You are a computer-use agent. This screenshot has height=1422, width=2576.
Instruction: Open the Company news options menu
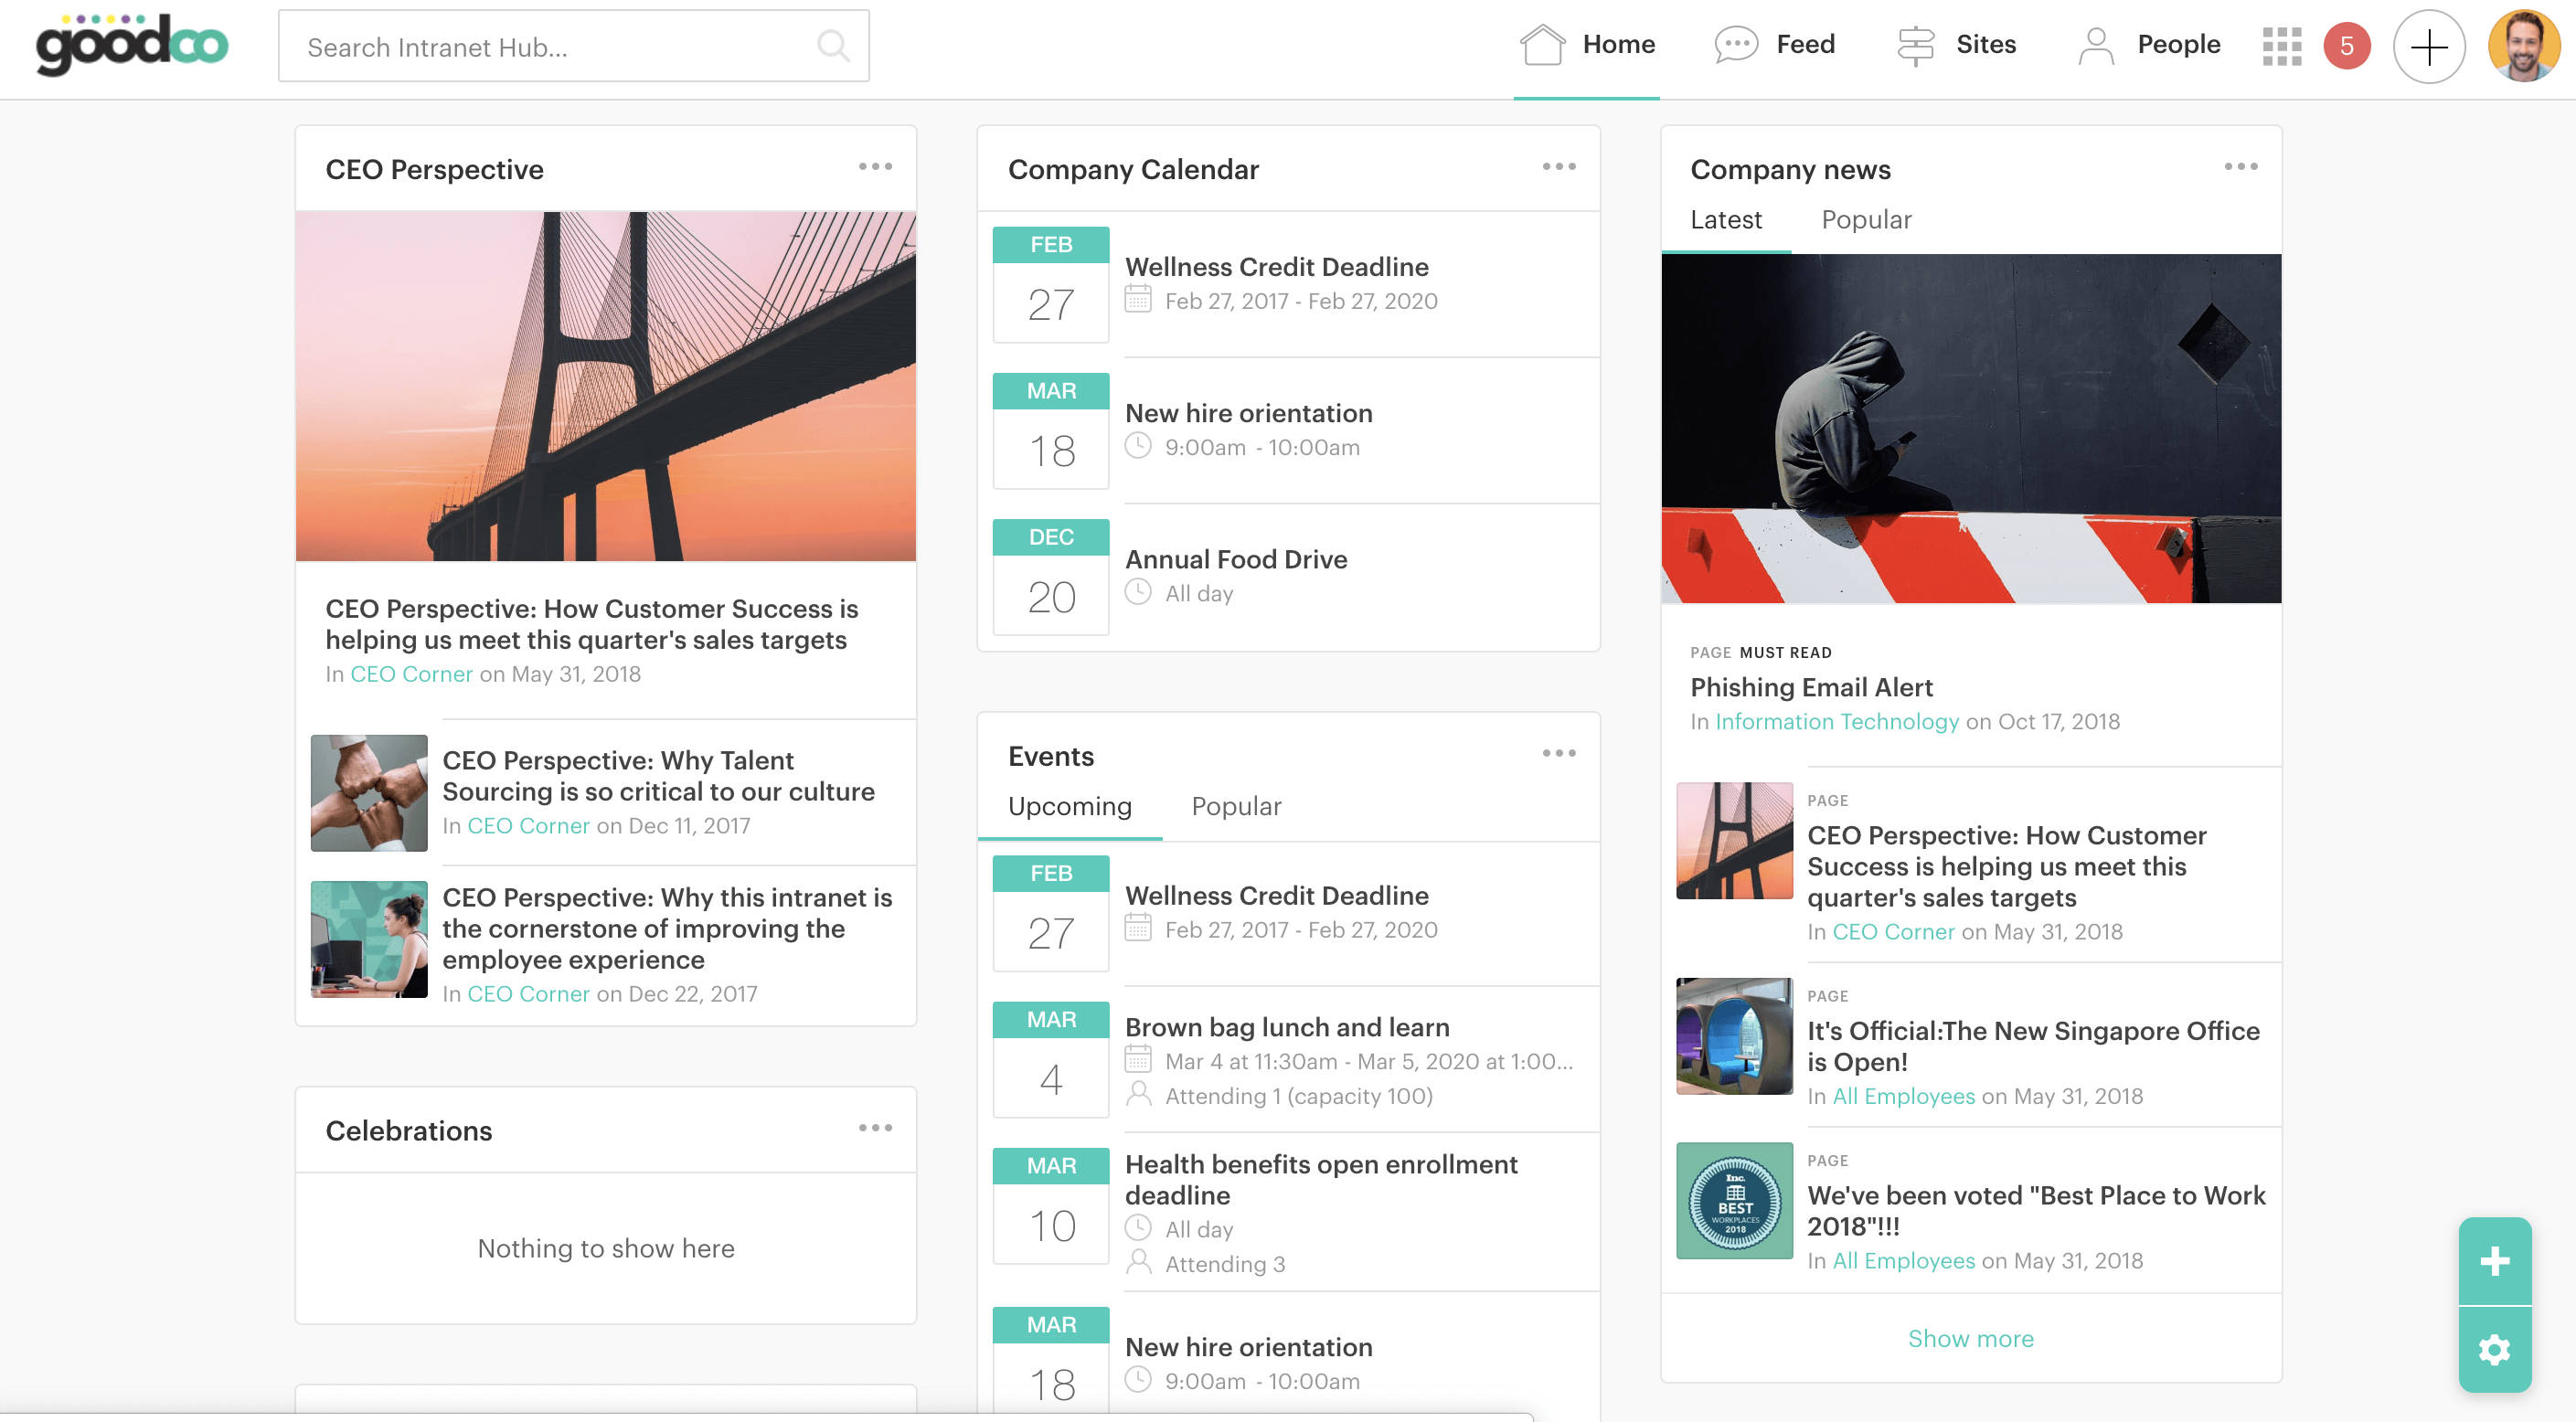2240,167
